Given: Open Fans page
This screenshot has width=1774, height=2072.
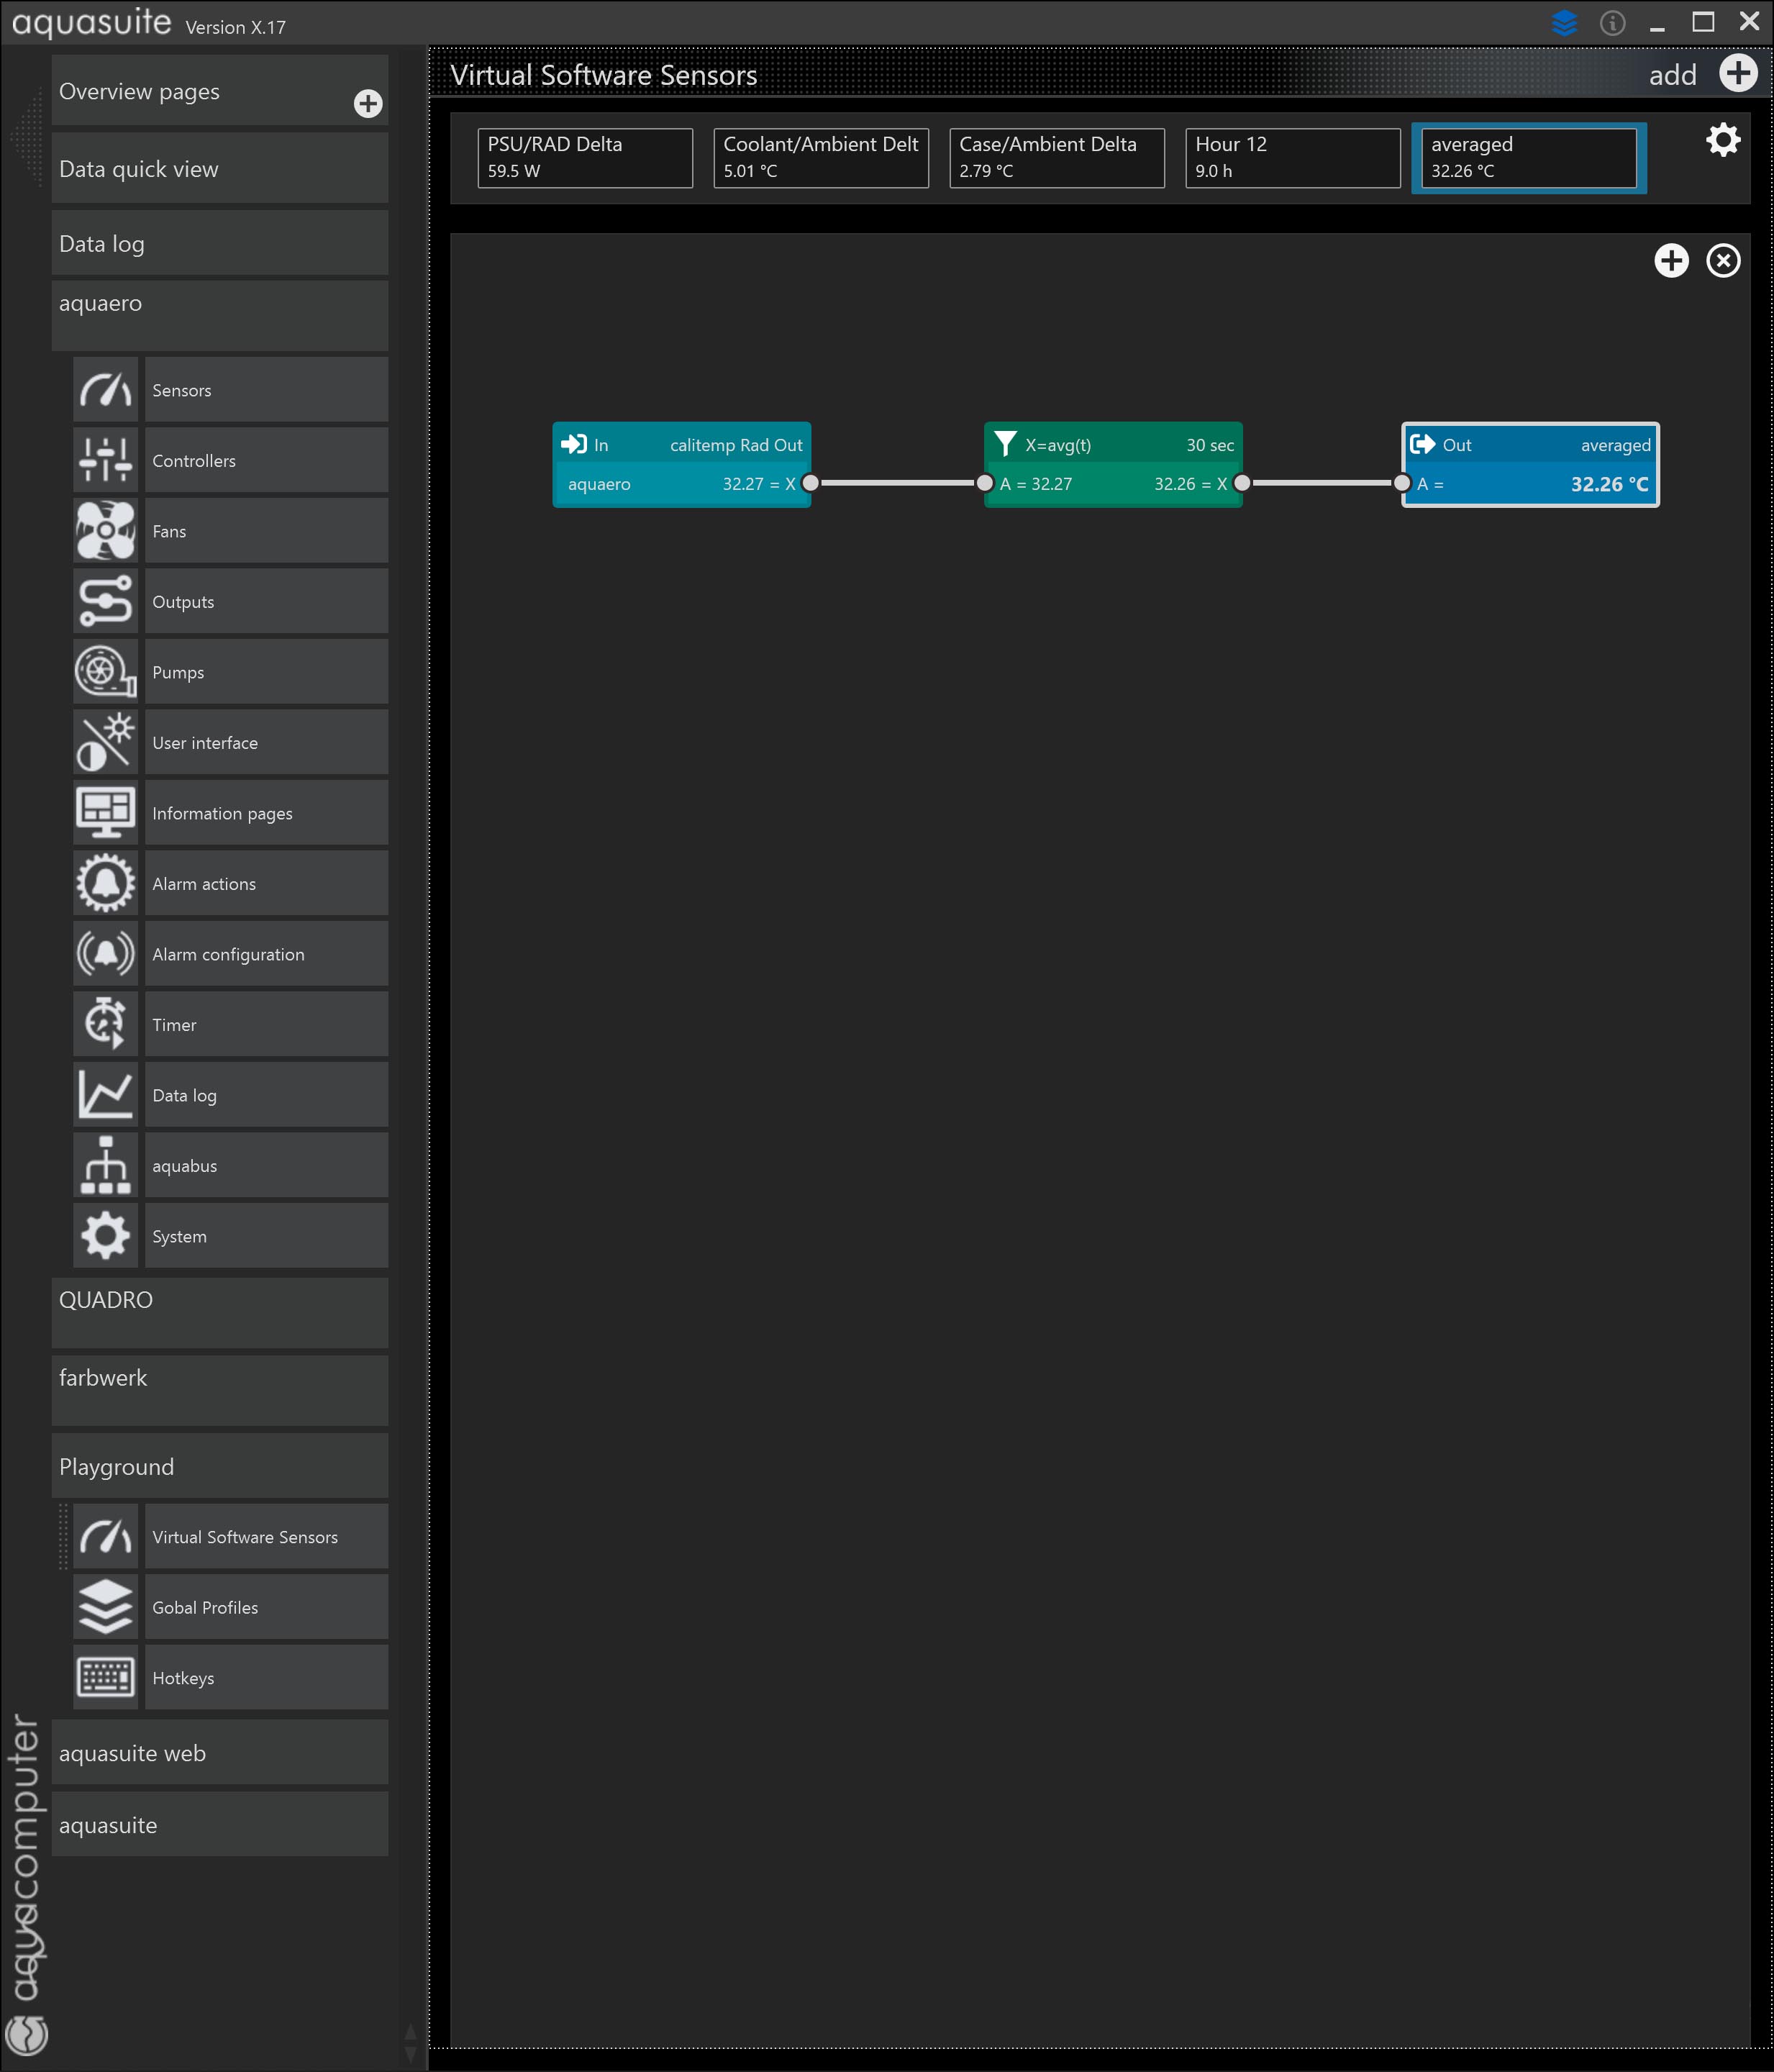Looking at the screenshot, I should click(x=266, y=531).
